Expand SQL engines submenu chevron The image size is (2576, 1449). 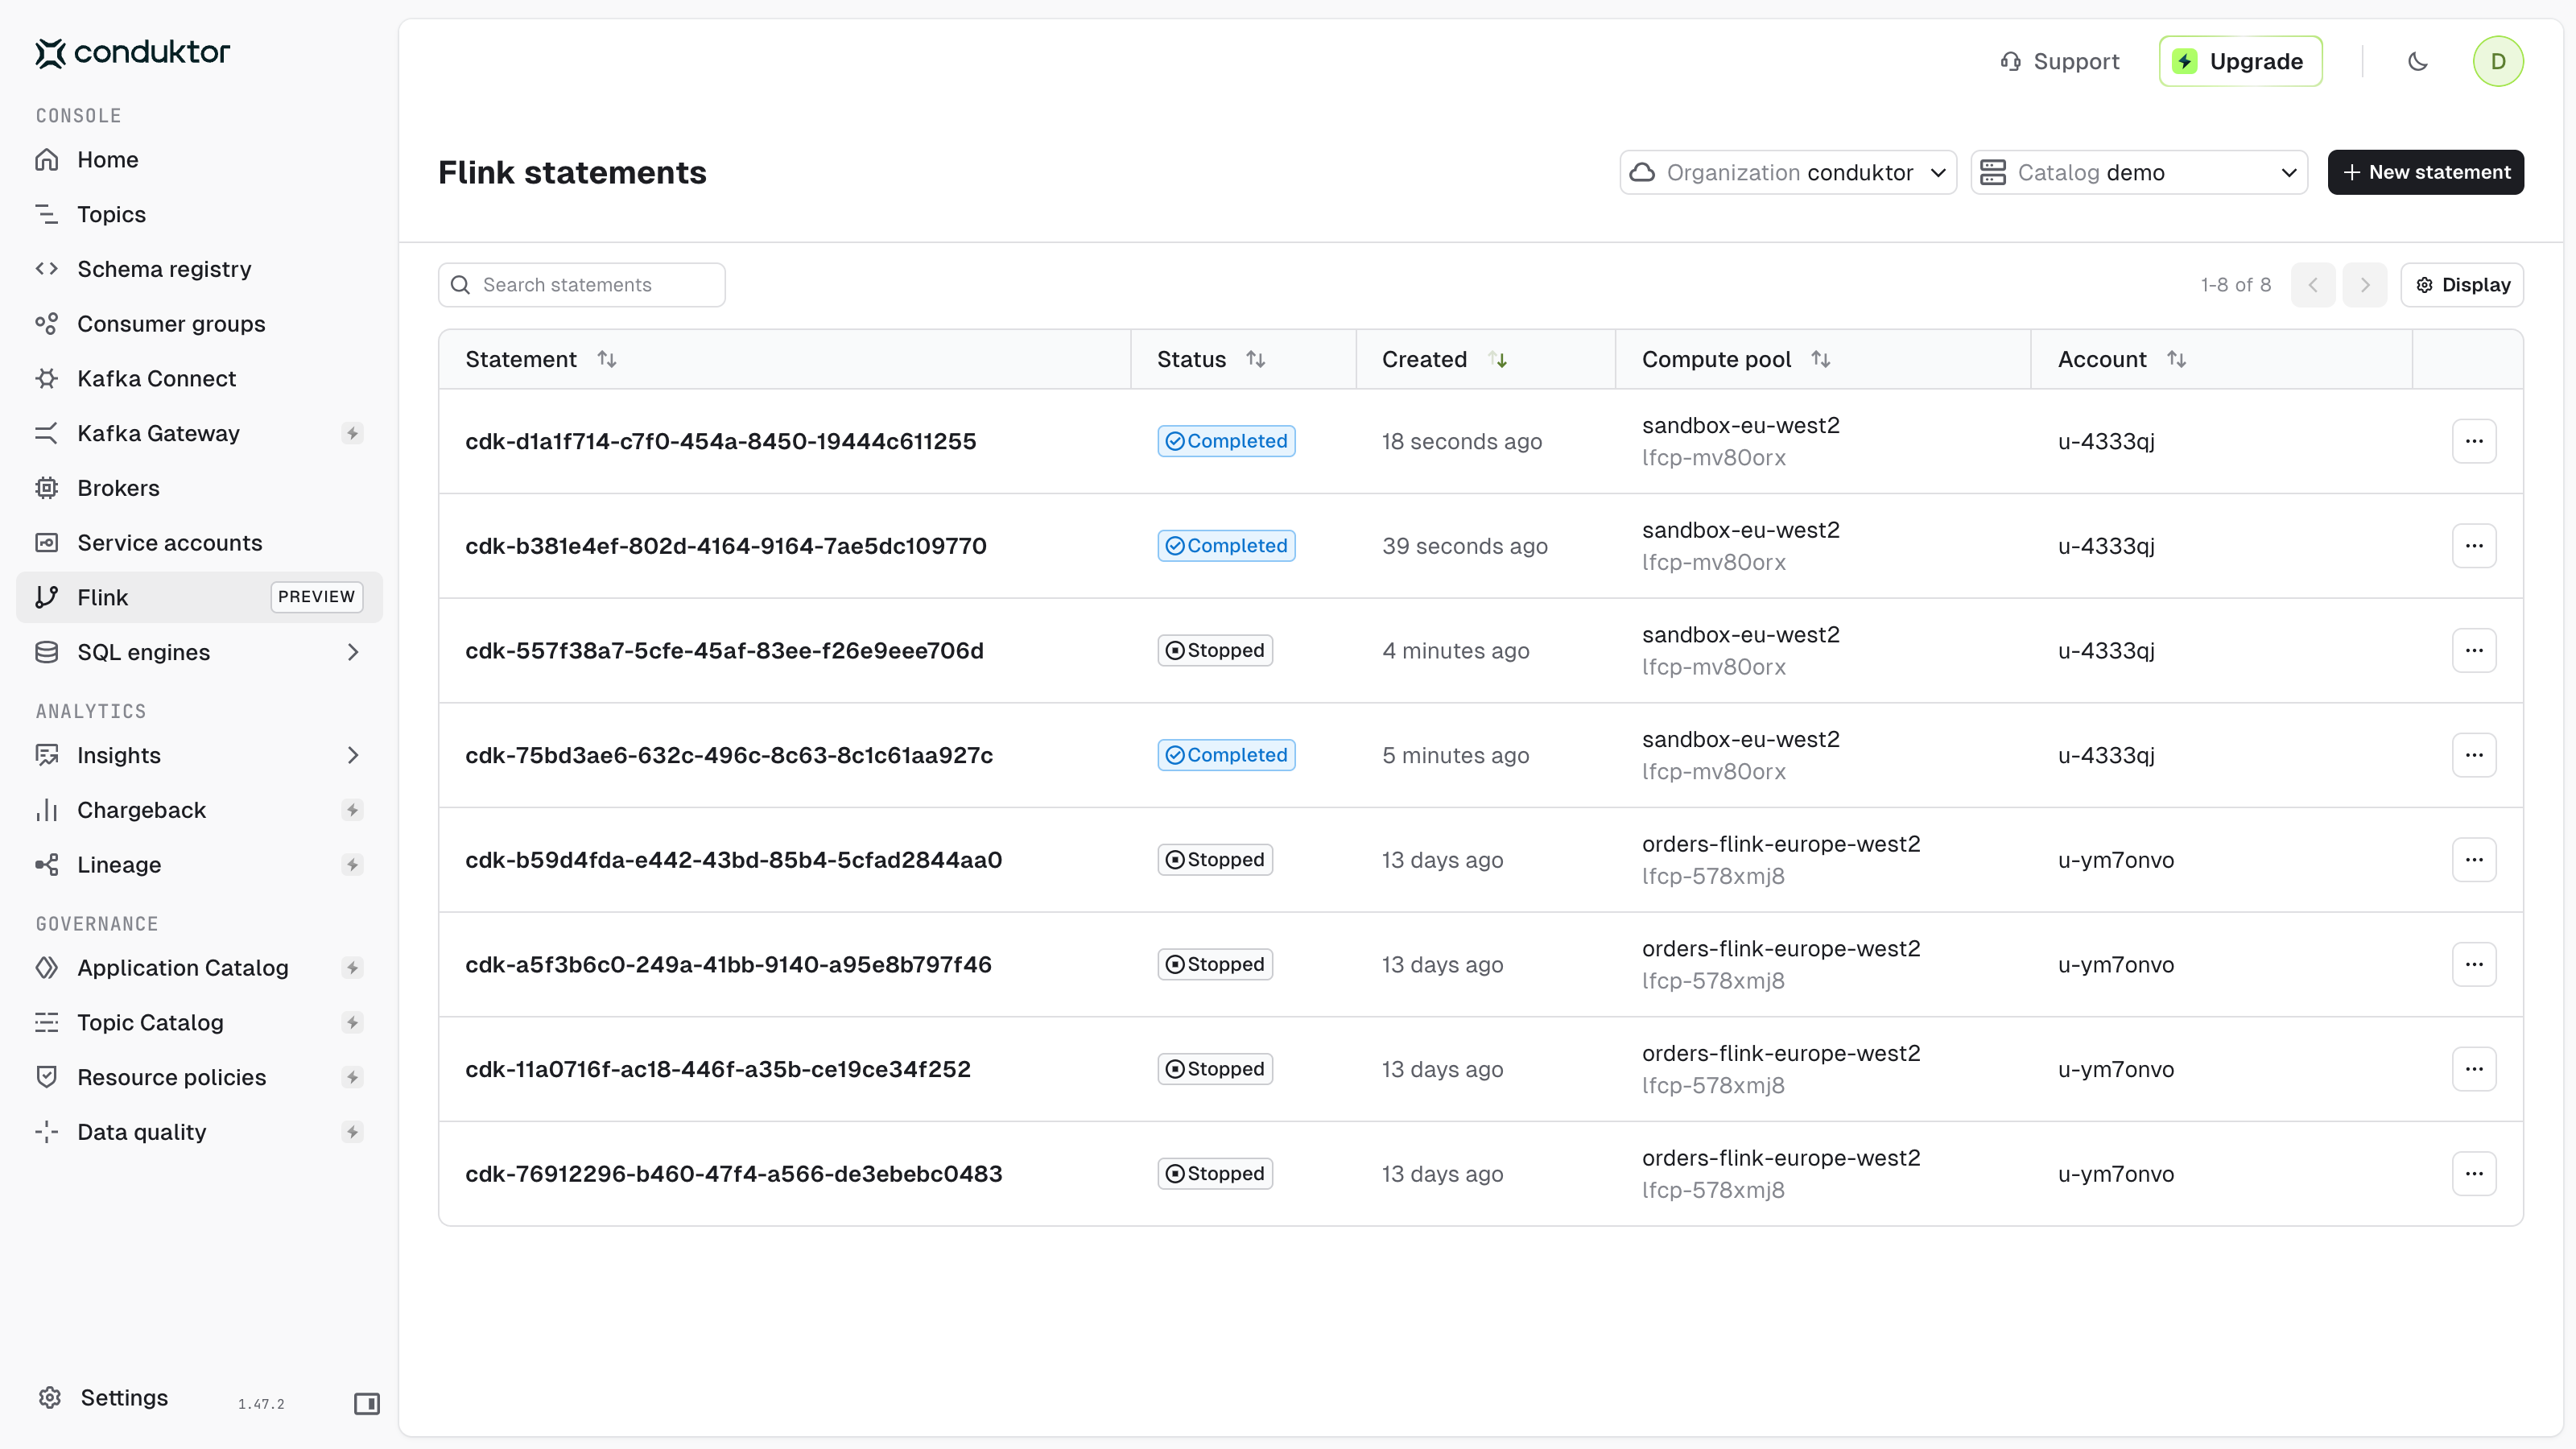click(352, 652)
